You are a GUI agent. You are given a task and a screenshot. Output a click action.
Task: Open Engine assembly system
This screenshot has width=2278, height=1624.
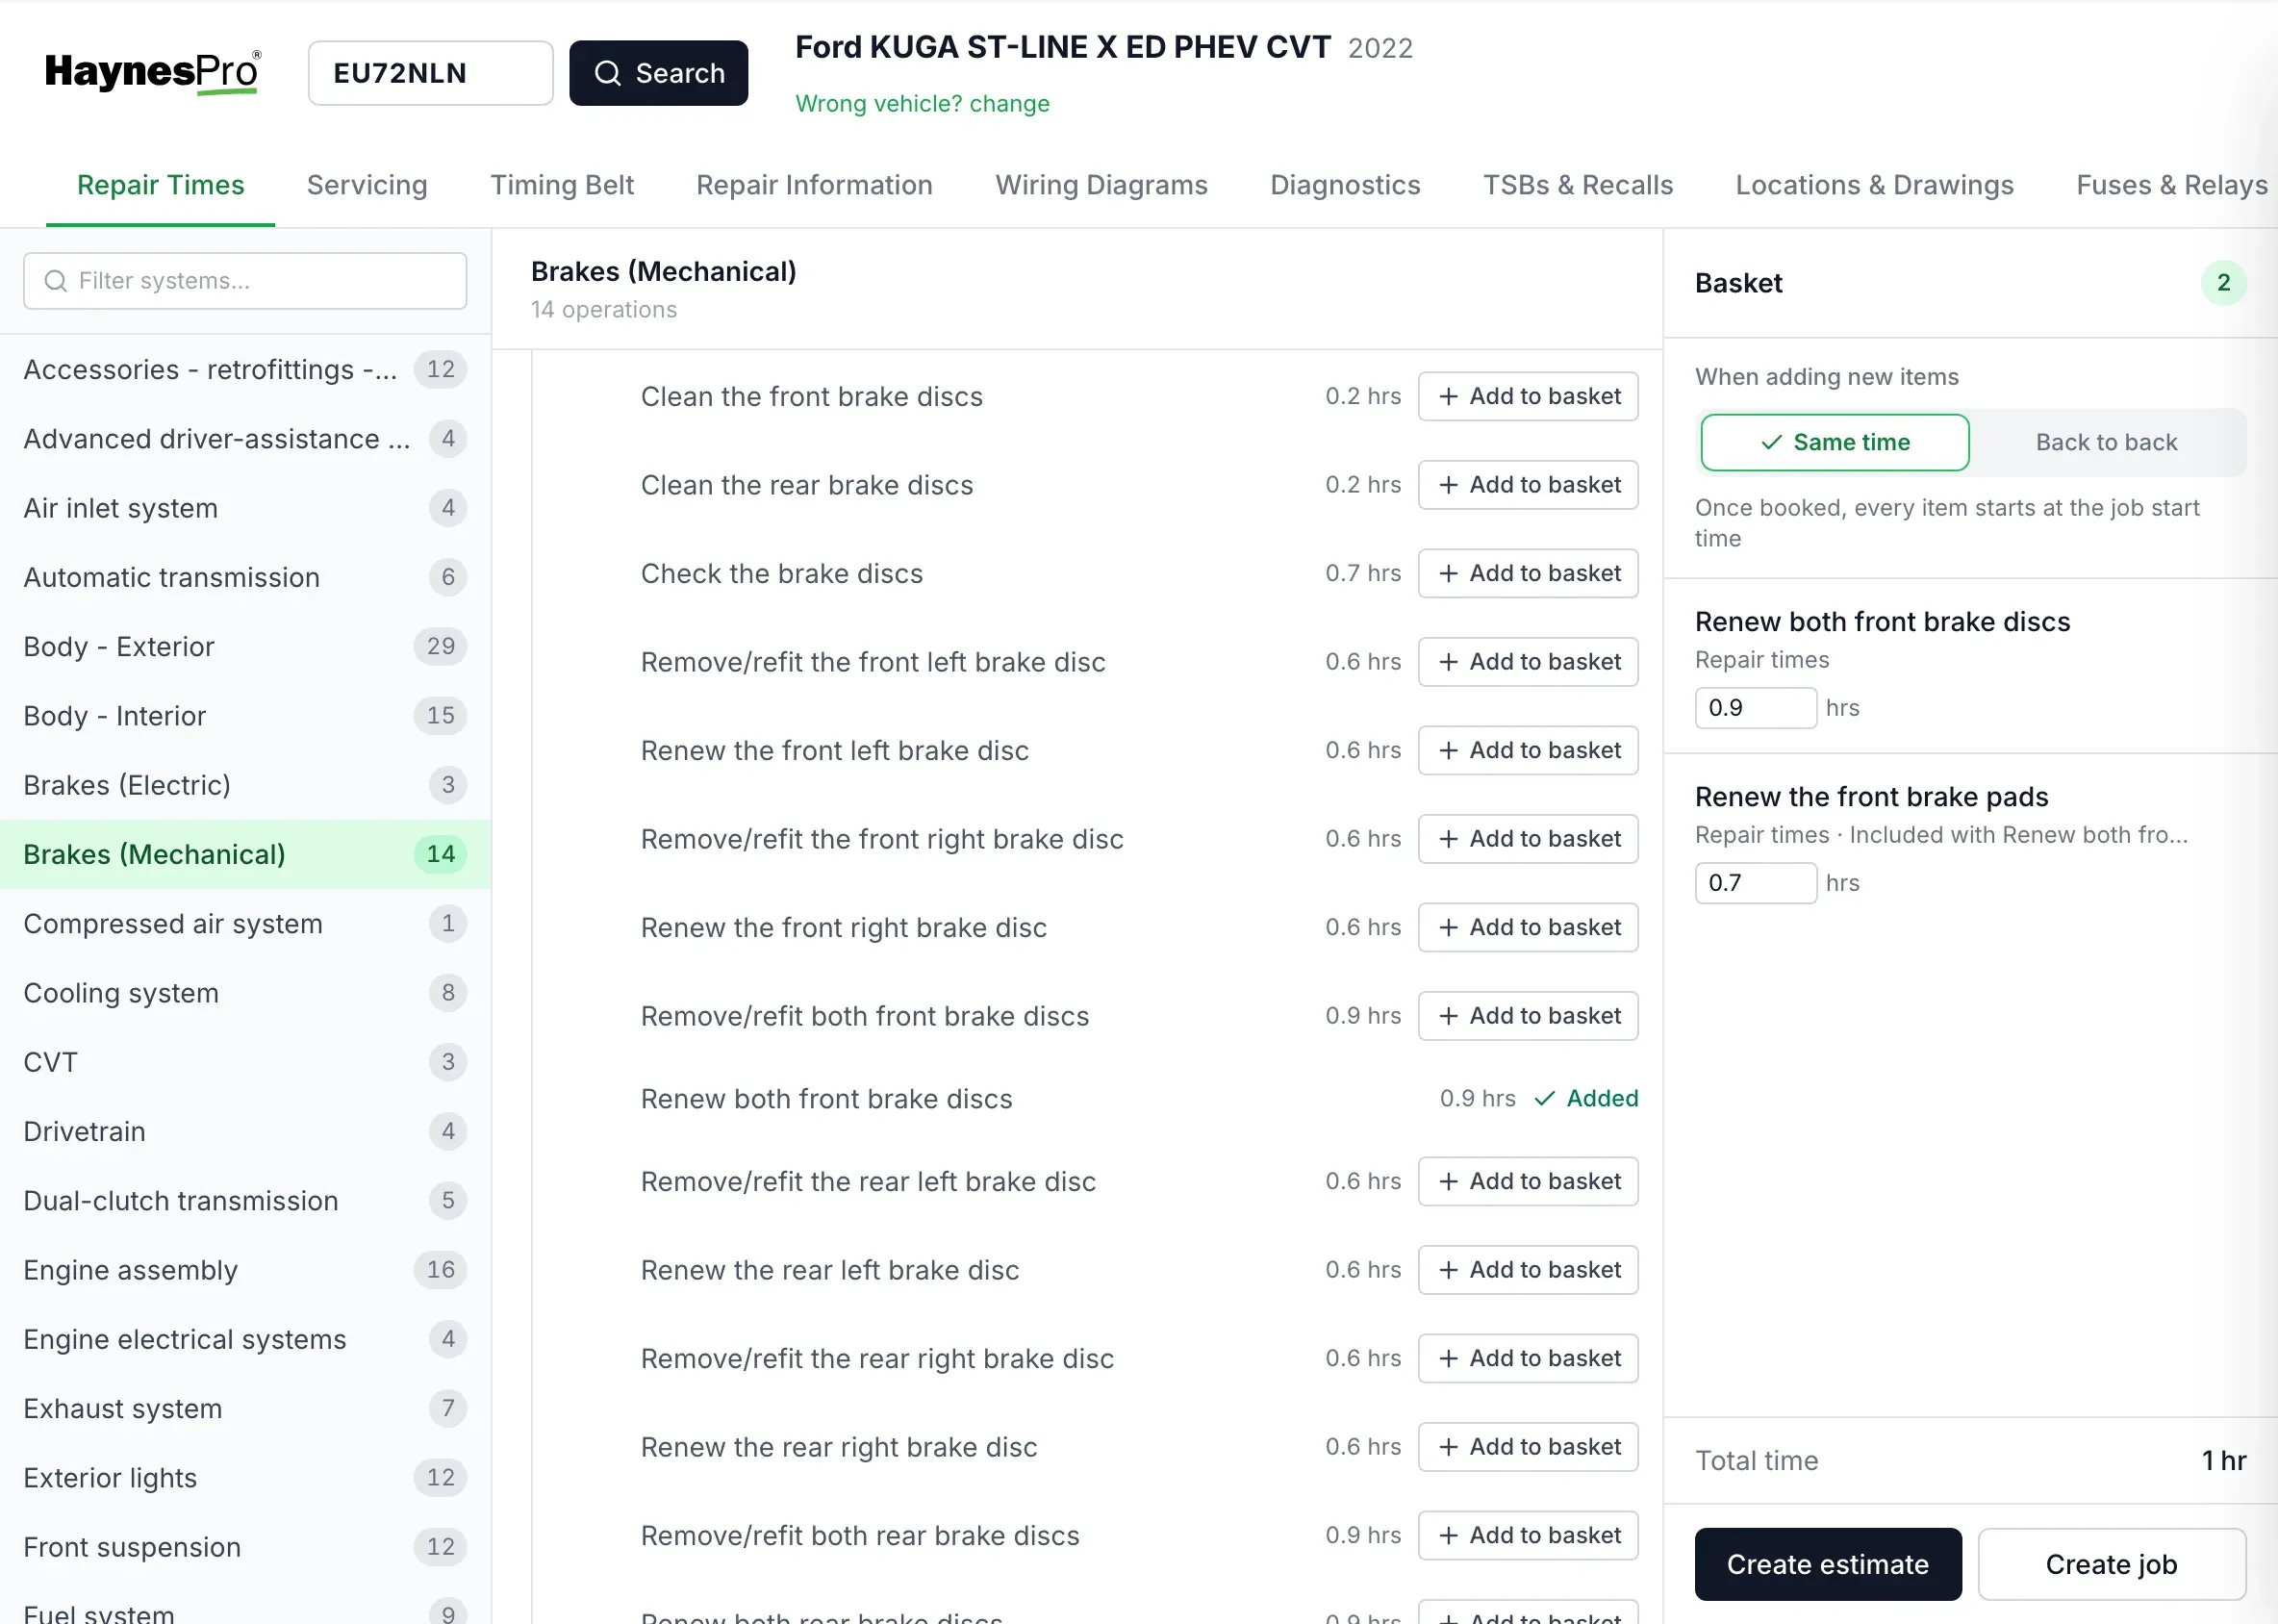point(245,1270)
